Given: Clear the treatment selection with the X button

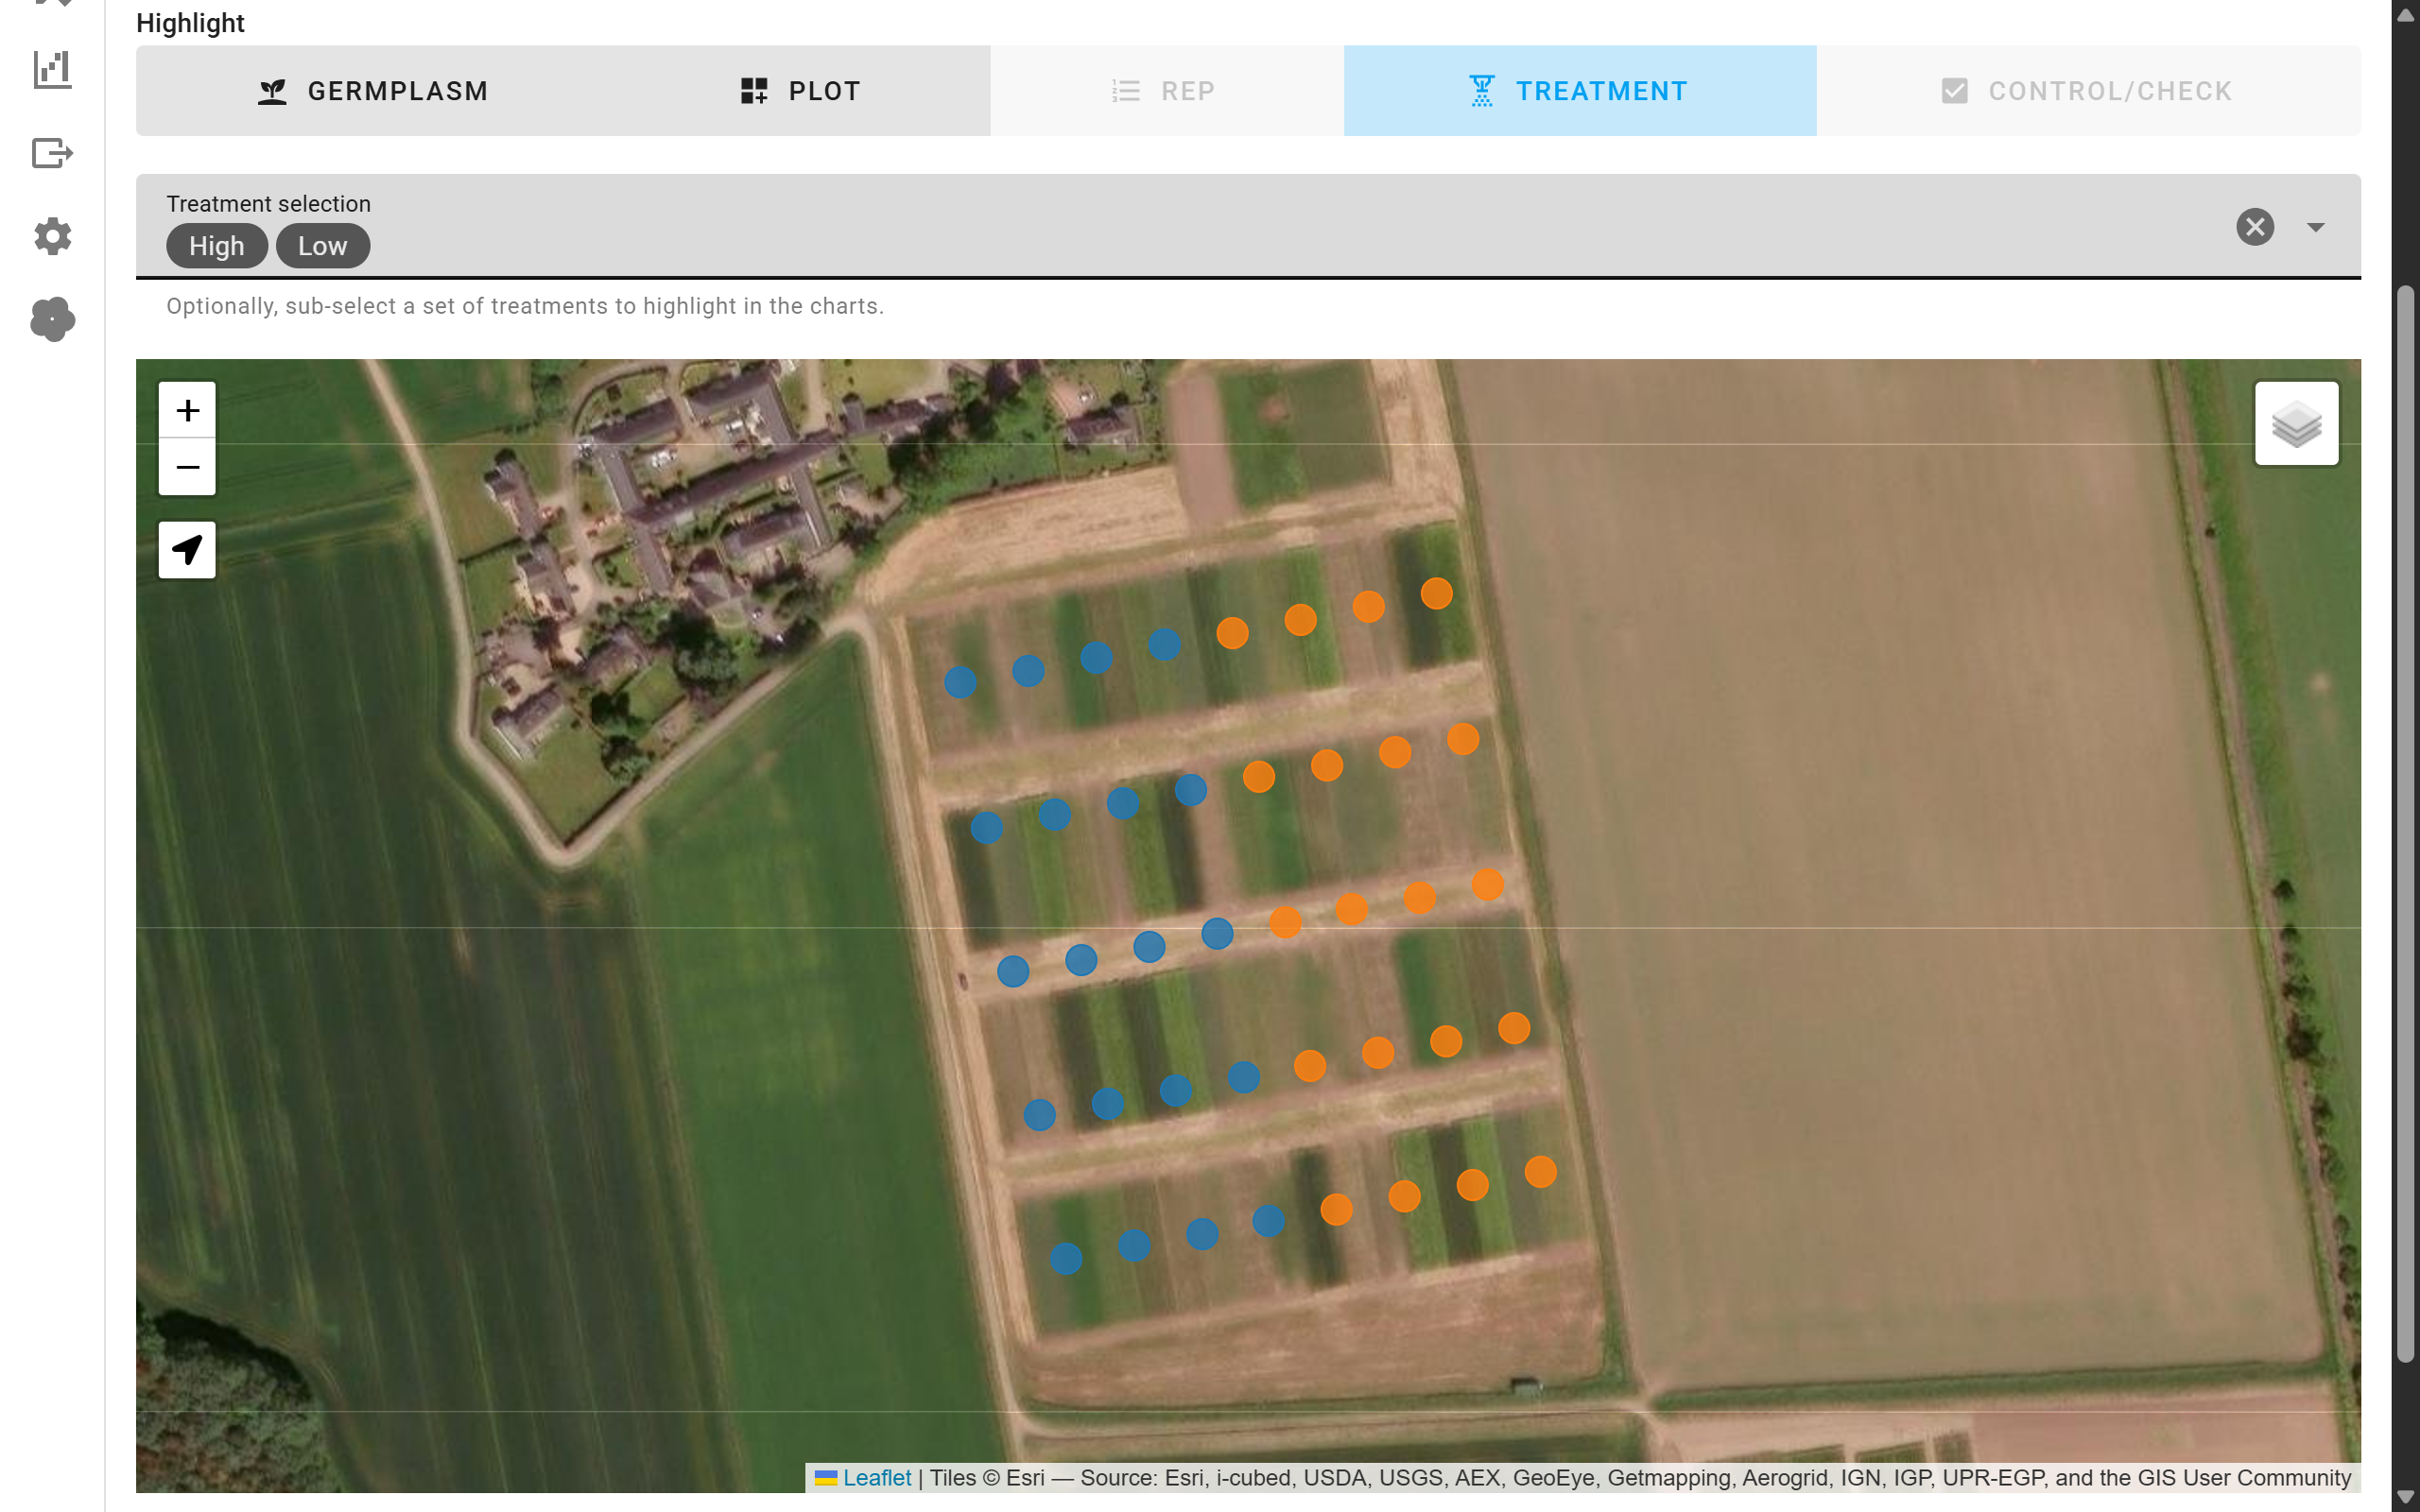Looking at the screenshot, I should (x=2255, y=228).
